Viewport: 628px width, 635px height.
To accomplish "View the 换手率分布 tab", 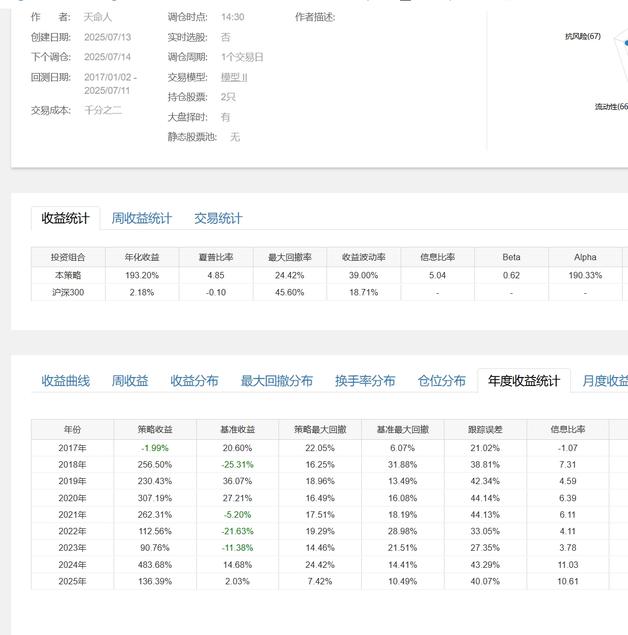I will click(365, 381).
